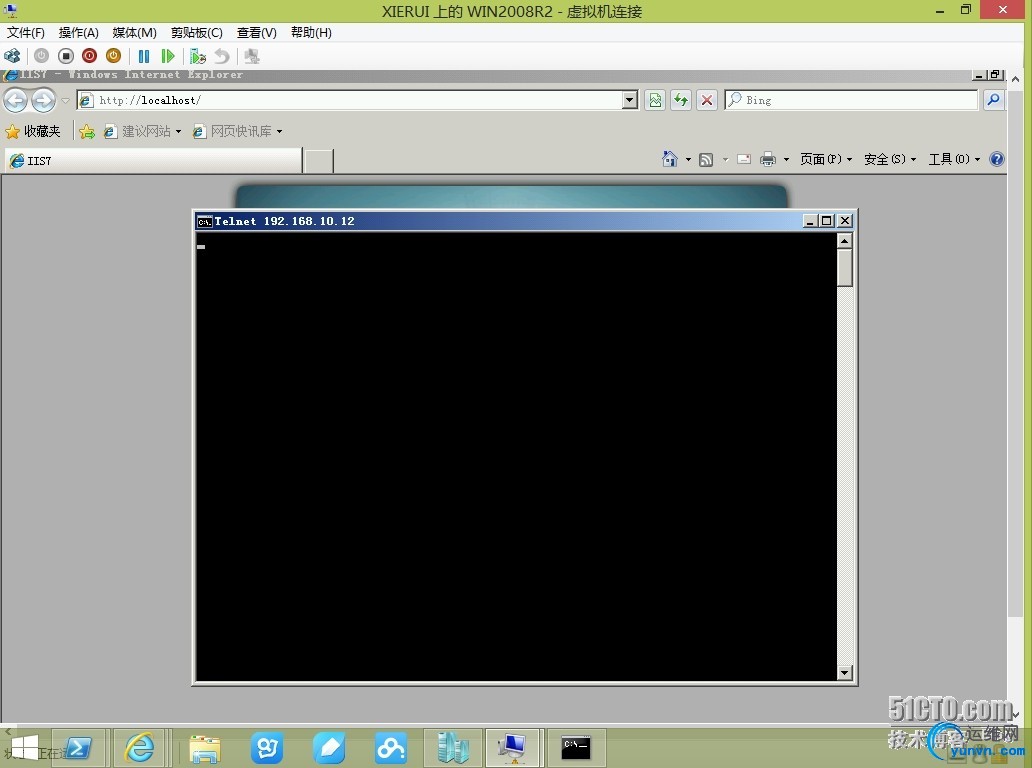Screen dimensions: 1032x768
Task: Open File Explorer from the taskbar
Action: click(205, 748)
